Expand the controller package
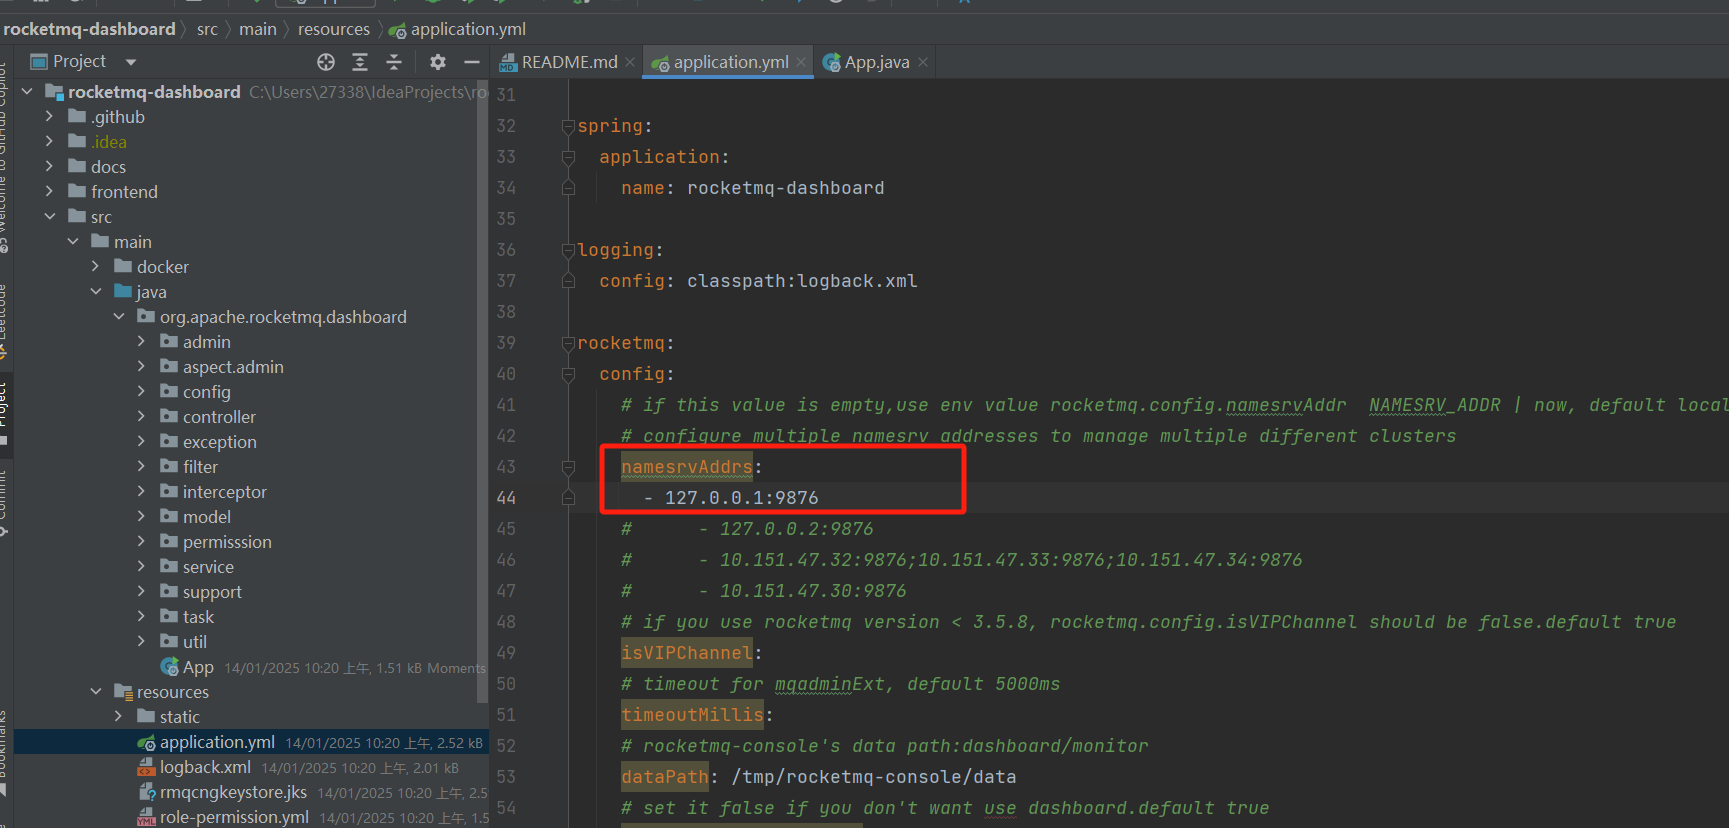The width and height of the screenshot is (1729, 828). pos(142,417)
